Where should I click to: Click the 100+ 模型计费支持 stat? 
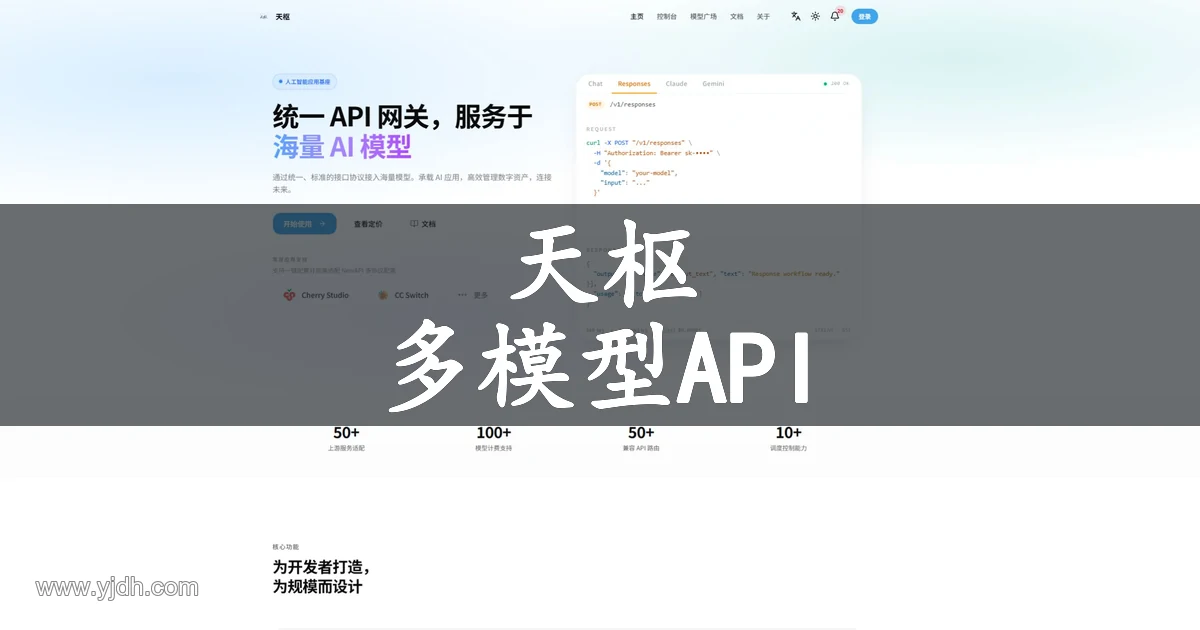[493, 439]
